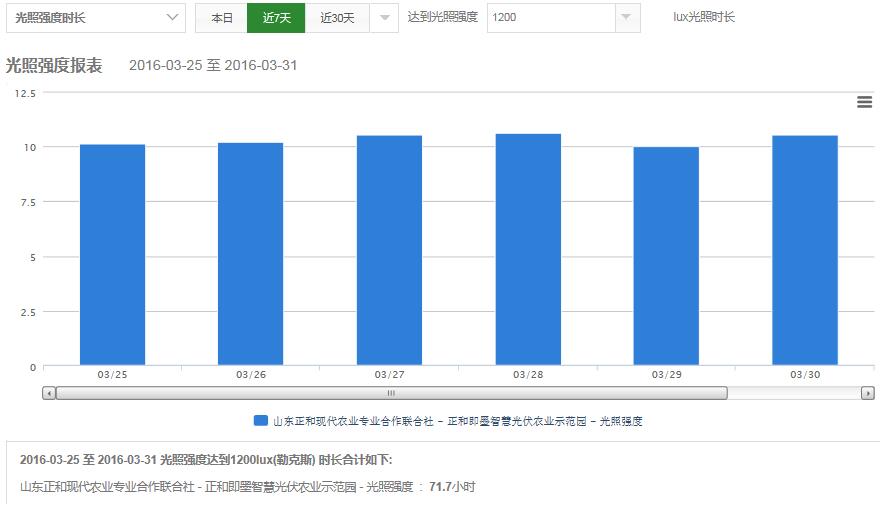Open the 光照强度时长 report type dropdown
880x506 pixels.
click(95, 18)
